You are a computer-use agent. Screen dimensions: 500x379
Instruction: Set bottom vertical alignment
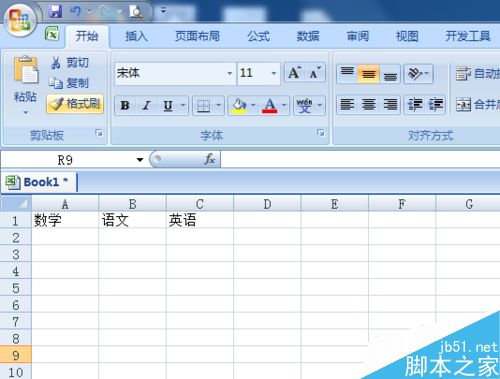point(390,73)
